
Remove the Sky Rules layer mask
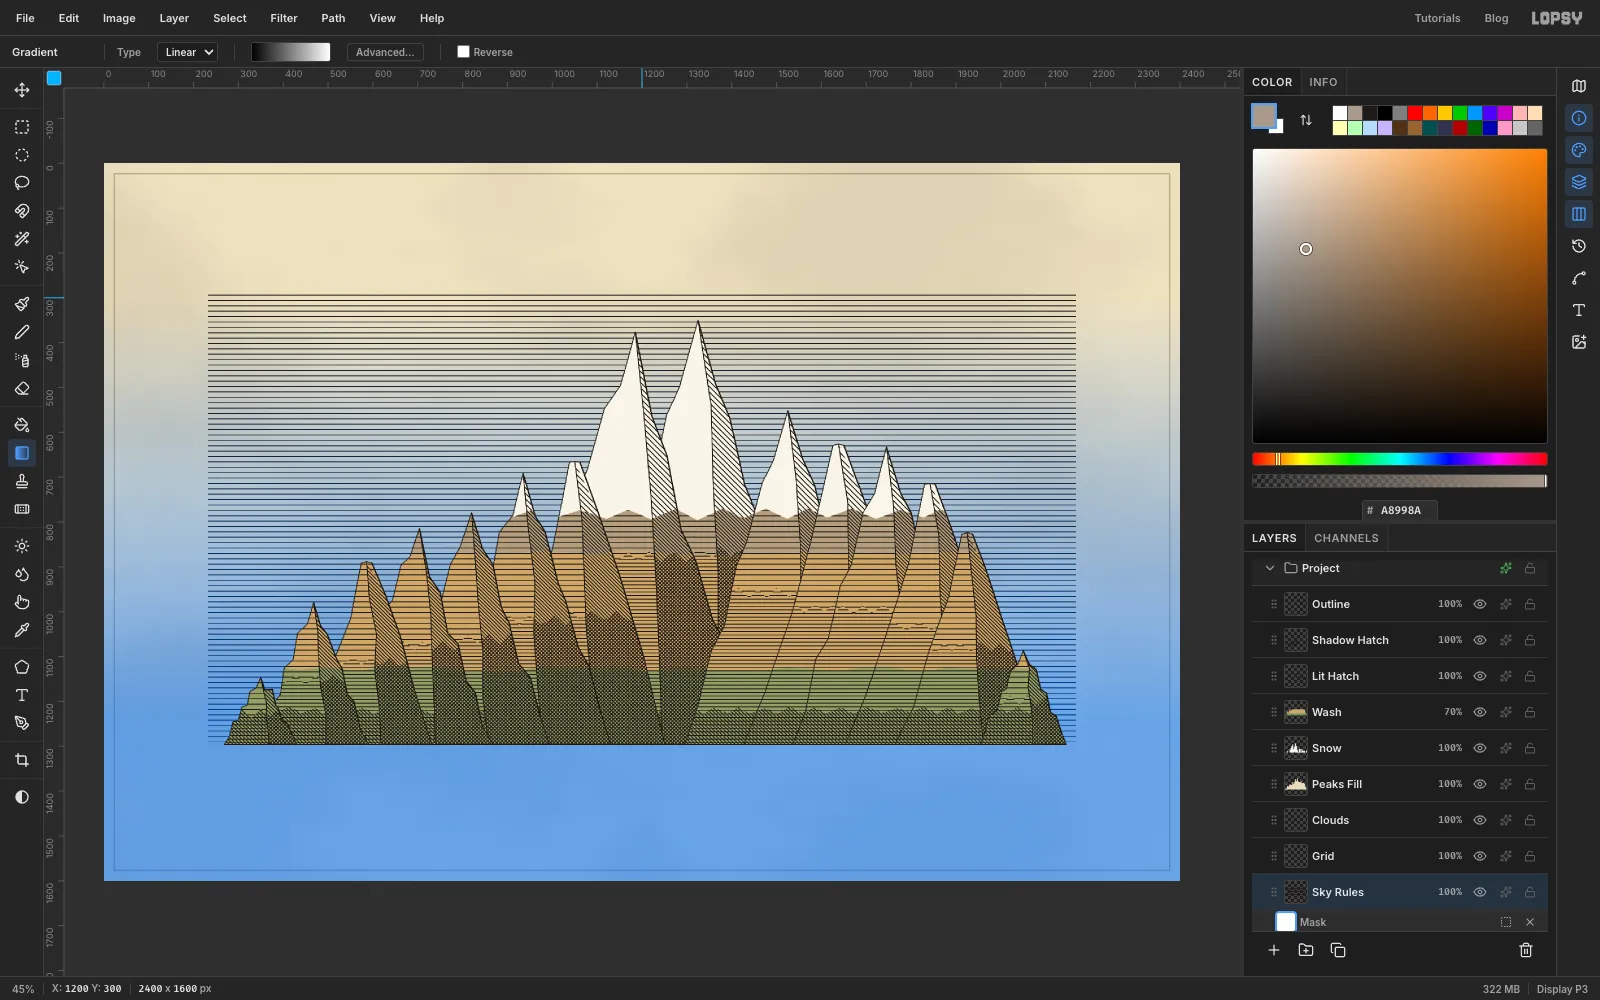click(1530, 922)
